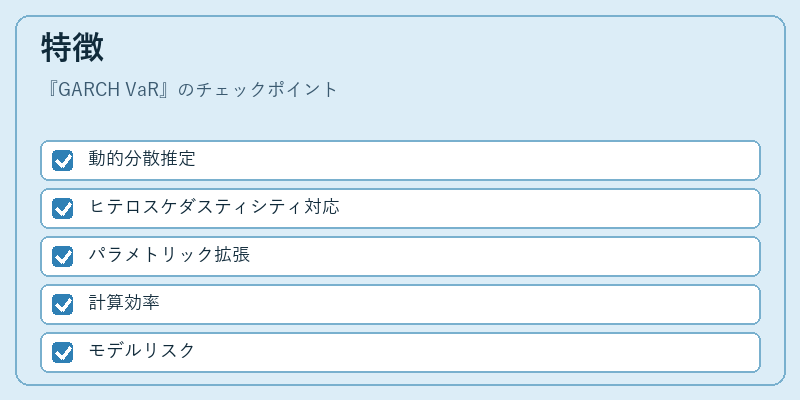Click the white checkmark icon beside 動的分散推定
This screenshot has height=400, width=800.
[63, 161]
